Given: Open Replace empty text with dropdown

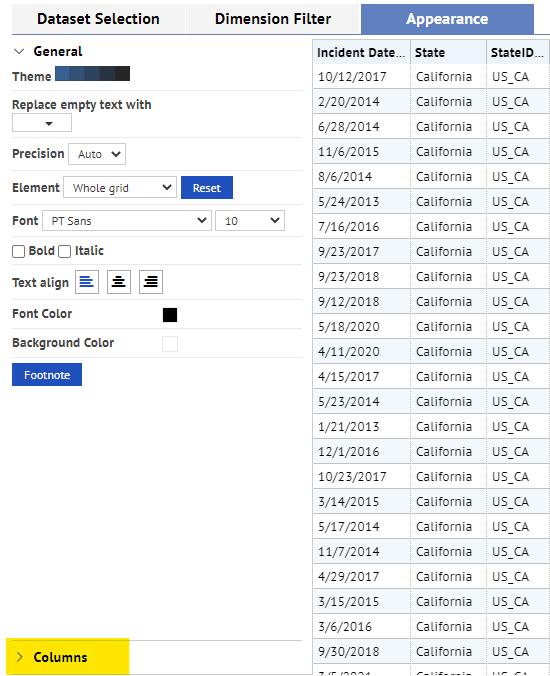Looking at the screenshot, I should (42, 123).
